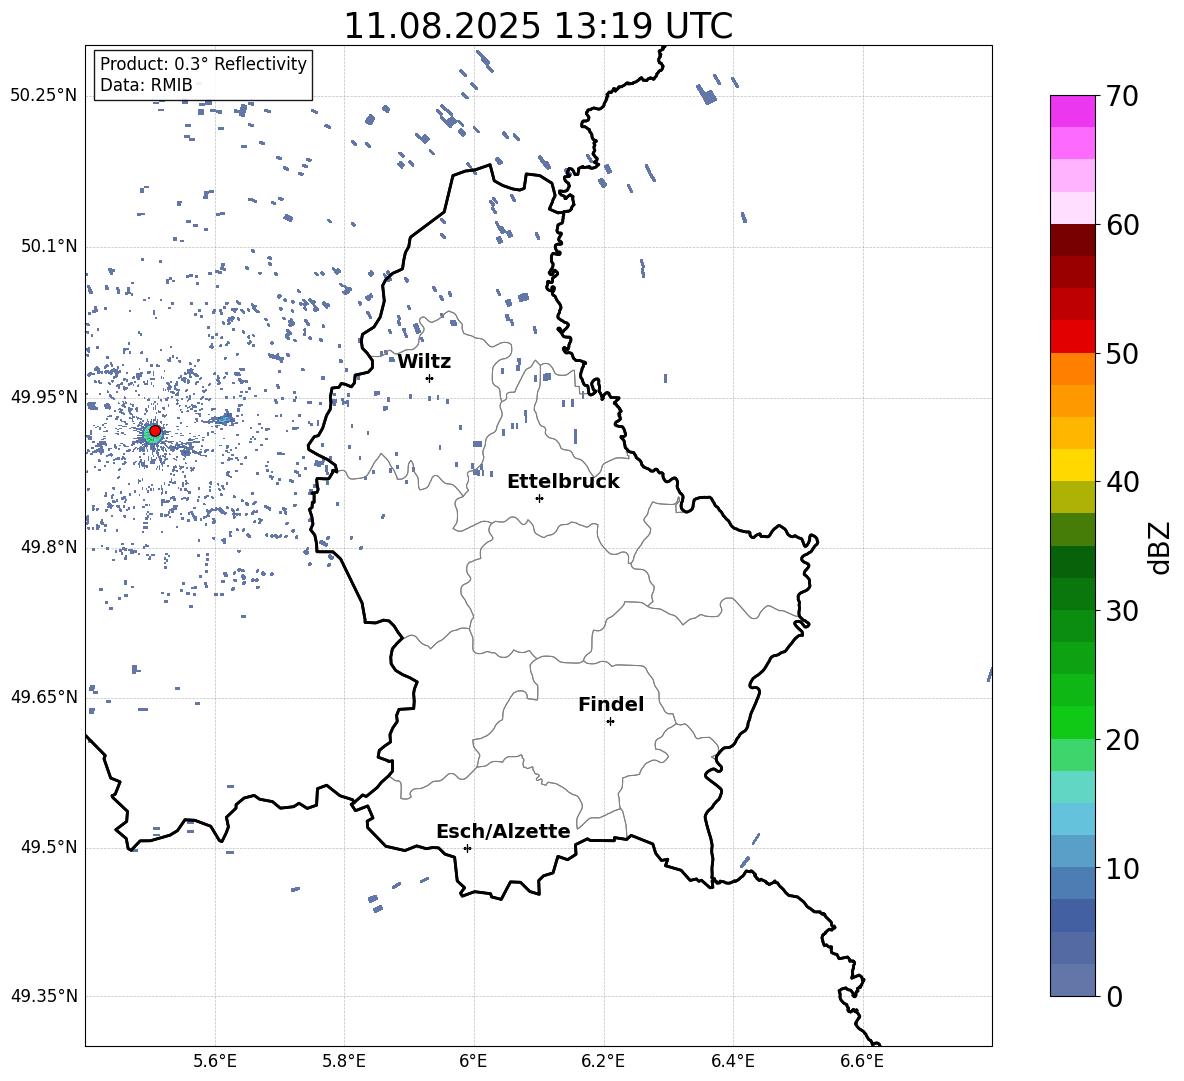Click the dBZ colorbar label
Screen dimensions: 1184x1081
point(1161,547)
